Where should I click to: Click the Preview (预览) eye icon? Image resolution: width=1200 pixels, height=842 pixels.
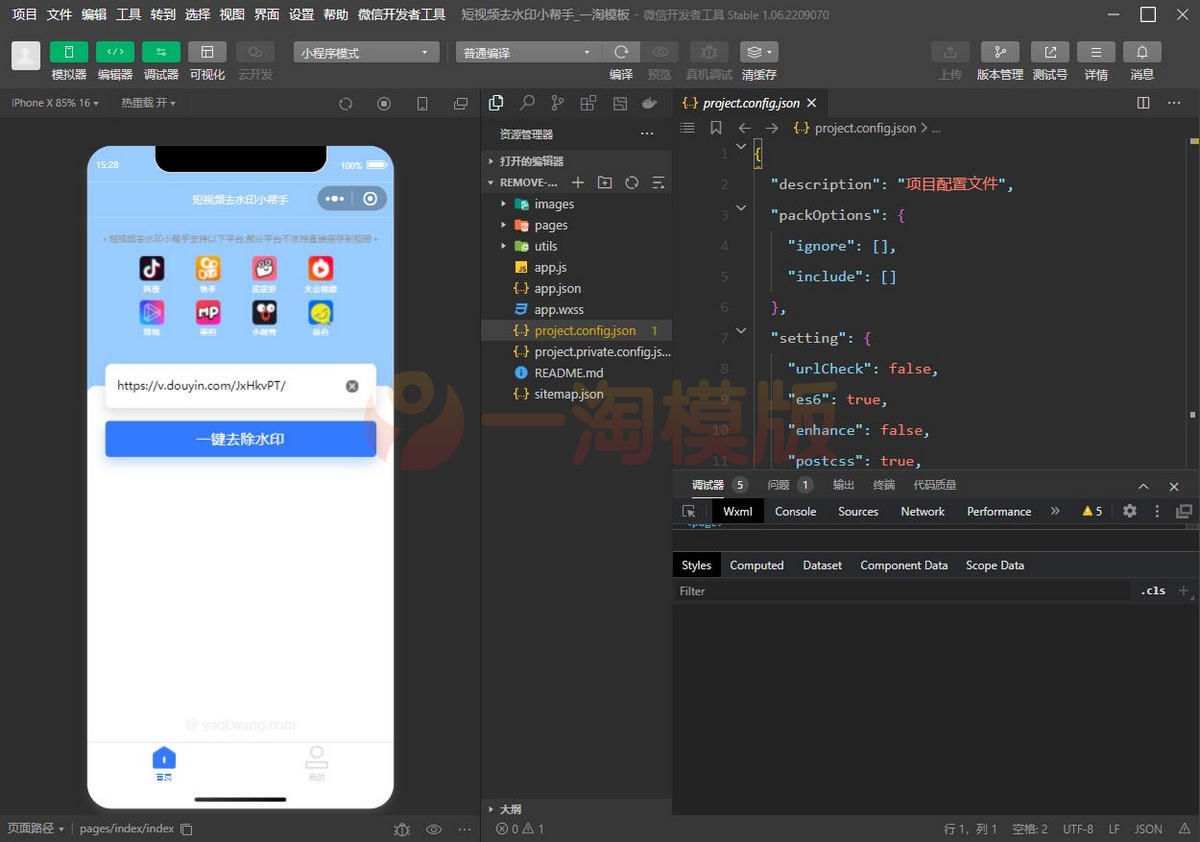pos(660,52)
